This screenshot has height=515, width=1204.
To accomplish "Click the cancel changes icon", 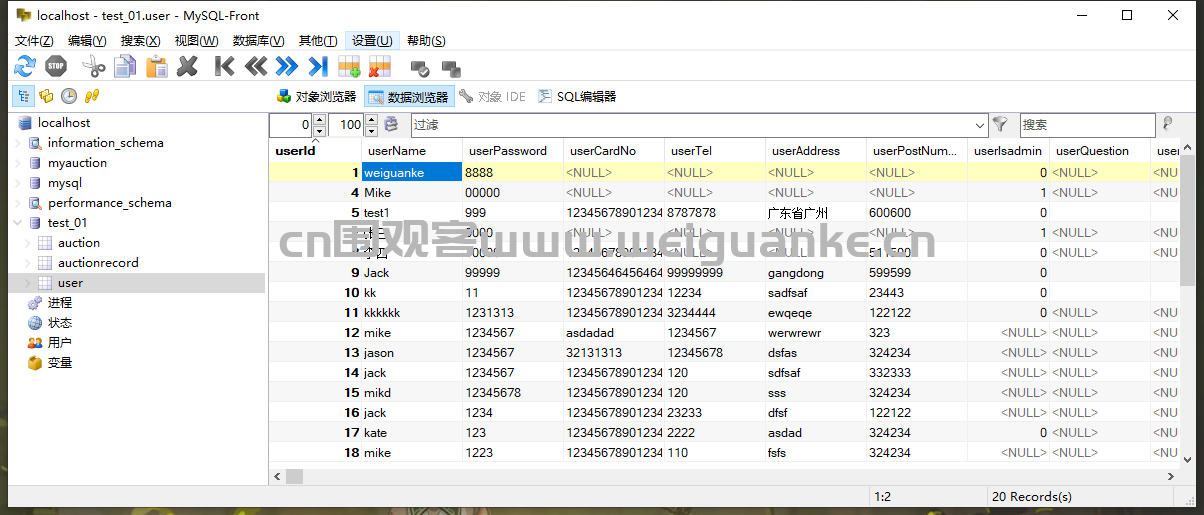I will coord(451,68).
